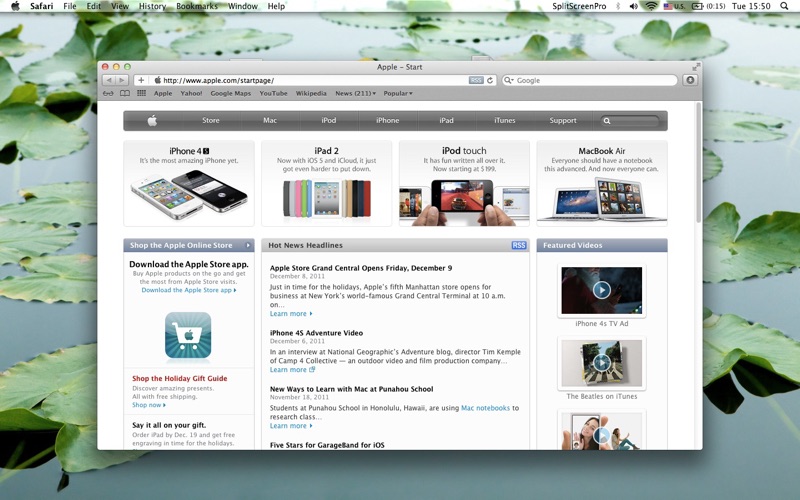Open the Bookmarks menu
This screenshot has width=800, height=500.
[197, 6]
